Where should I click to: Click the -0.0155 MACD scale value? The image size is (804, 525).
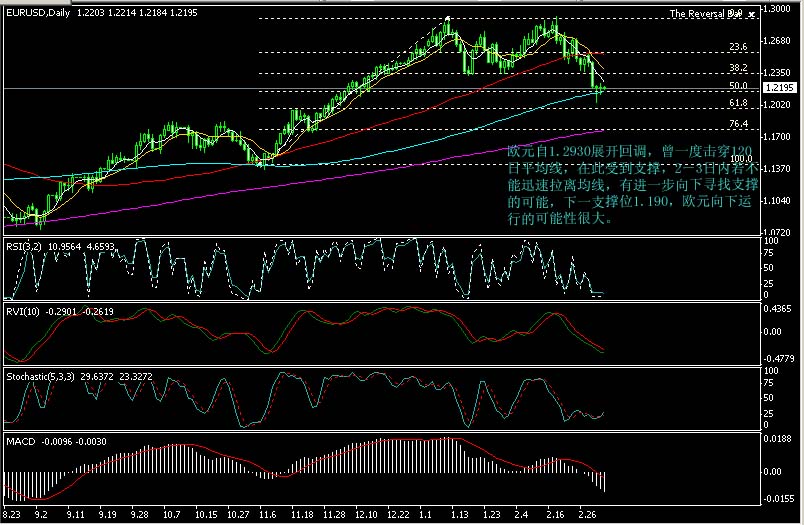[x=778, y=498]
